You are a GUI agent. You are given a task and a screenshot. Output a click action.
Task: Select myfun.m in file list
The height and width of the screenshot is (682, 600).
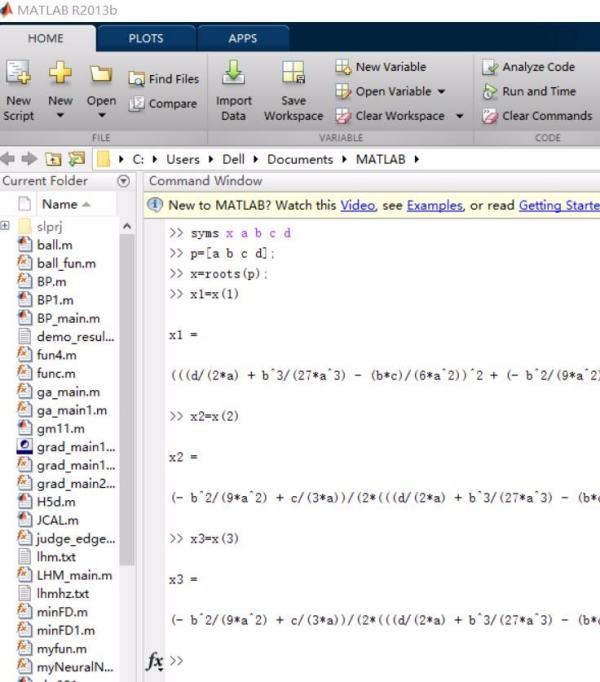coord(62,649)
